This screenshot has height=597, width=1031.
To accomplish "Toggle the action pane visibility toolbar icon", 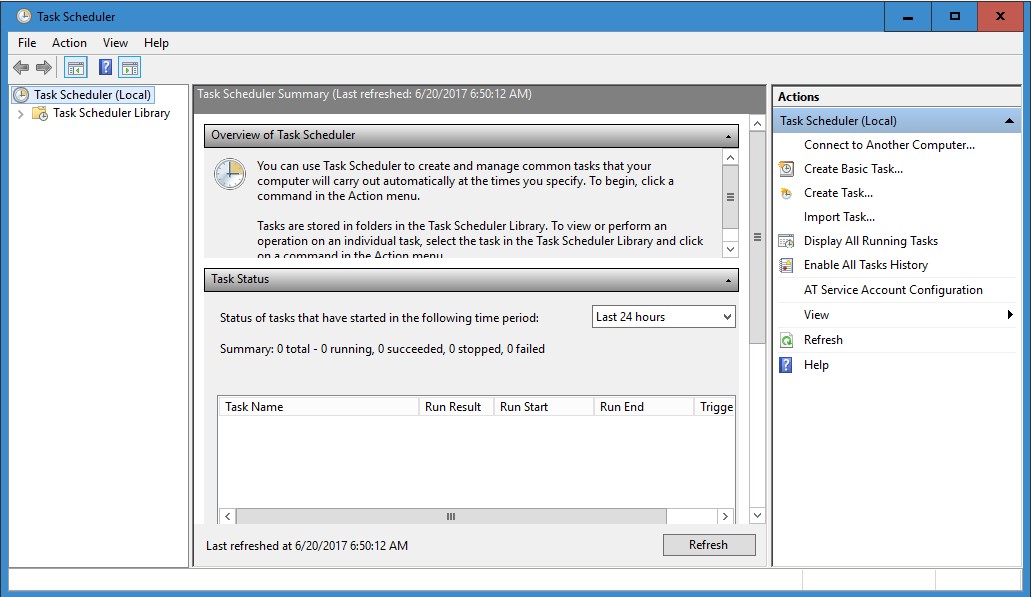I will click(131, 67).
